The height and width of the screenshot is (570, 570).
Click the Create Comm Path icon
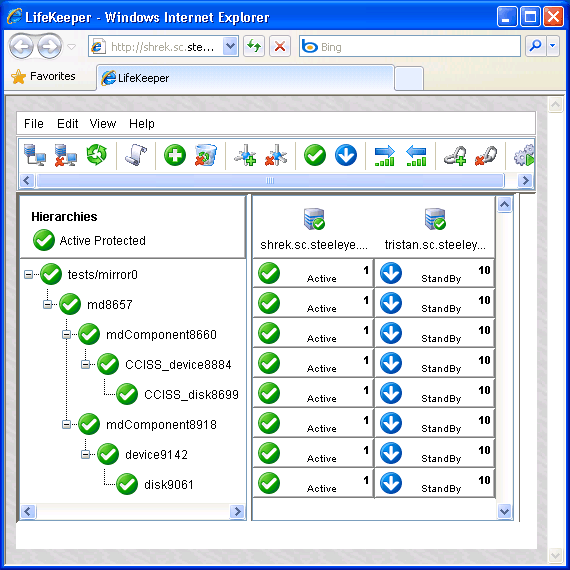point(245,155)
